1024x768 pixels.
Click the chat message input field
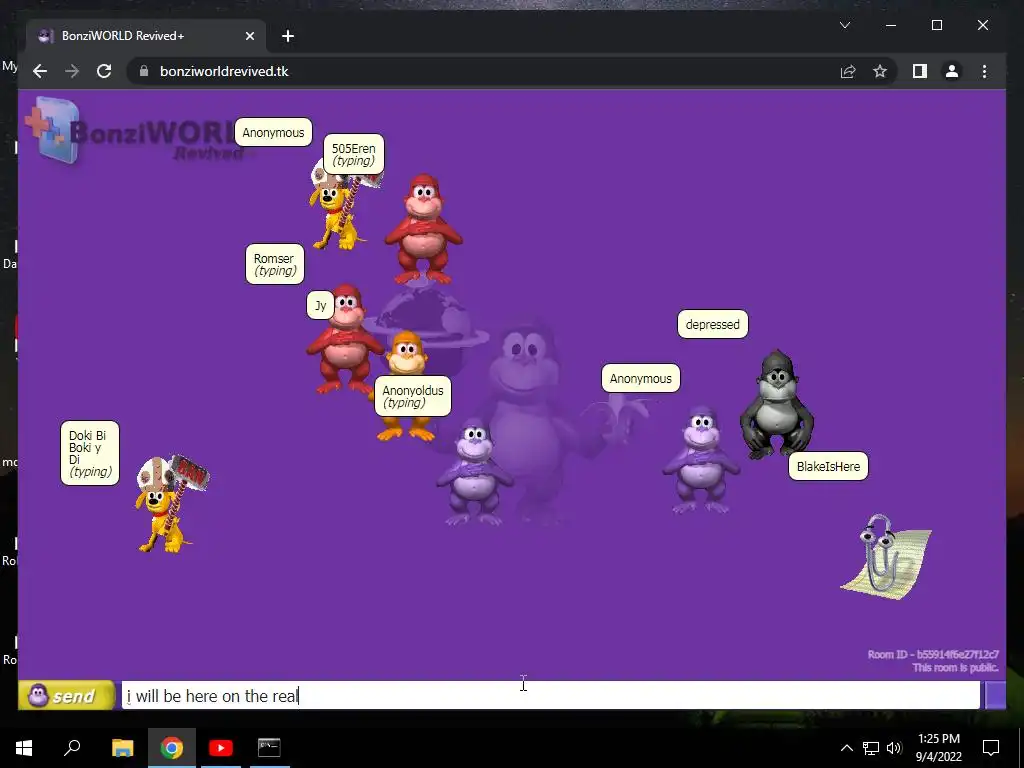[551, 696]
